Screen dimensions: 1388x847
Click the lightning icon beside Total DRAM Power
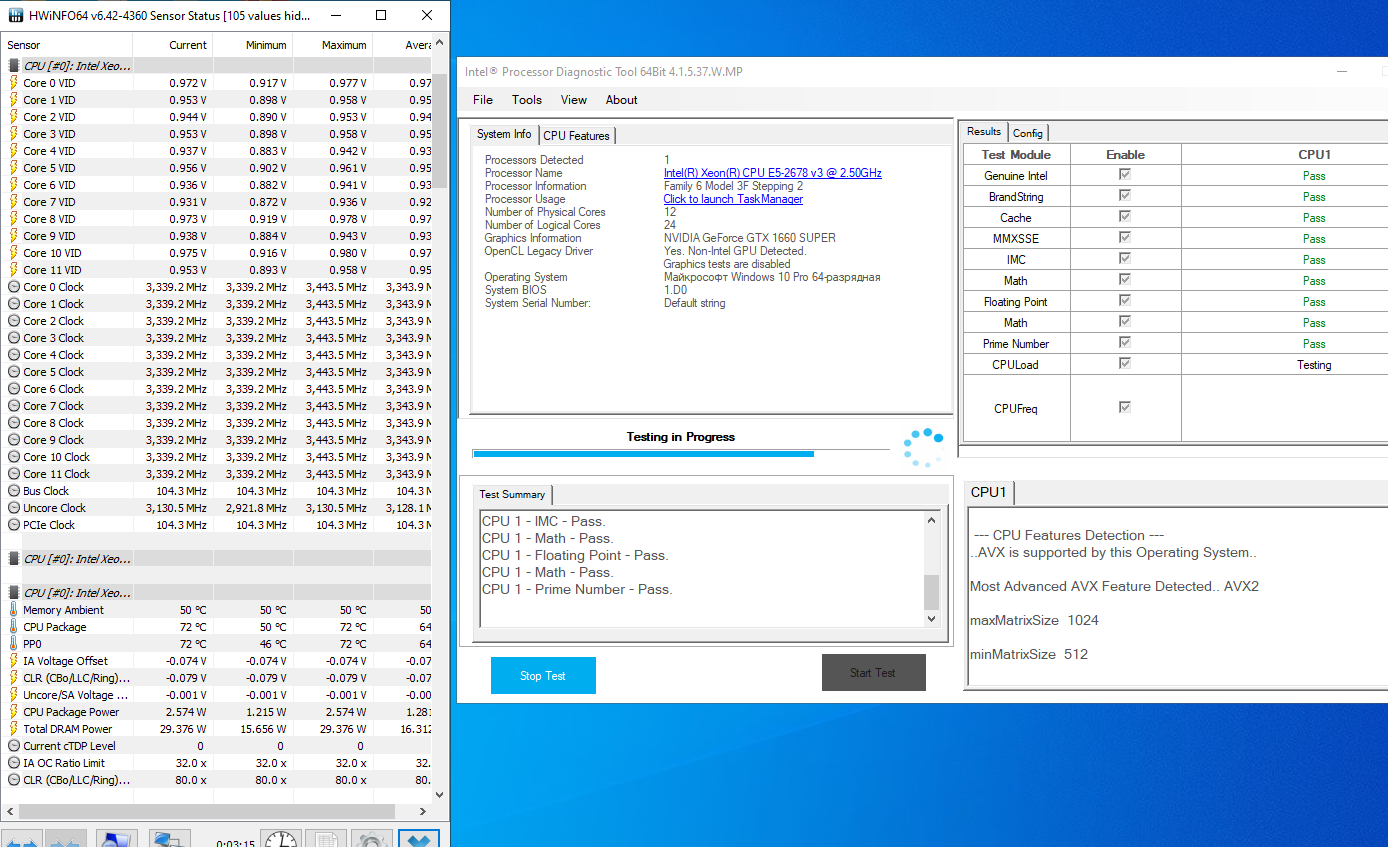pyautogui.click(x=13, y=729)
